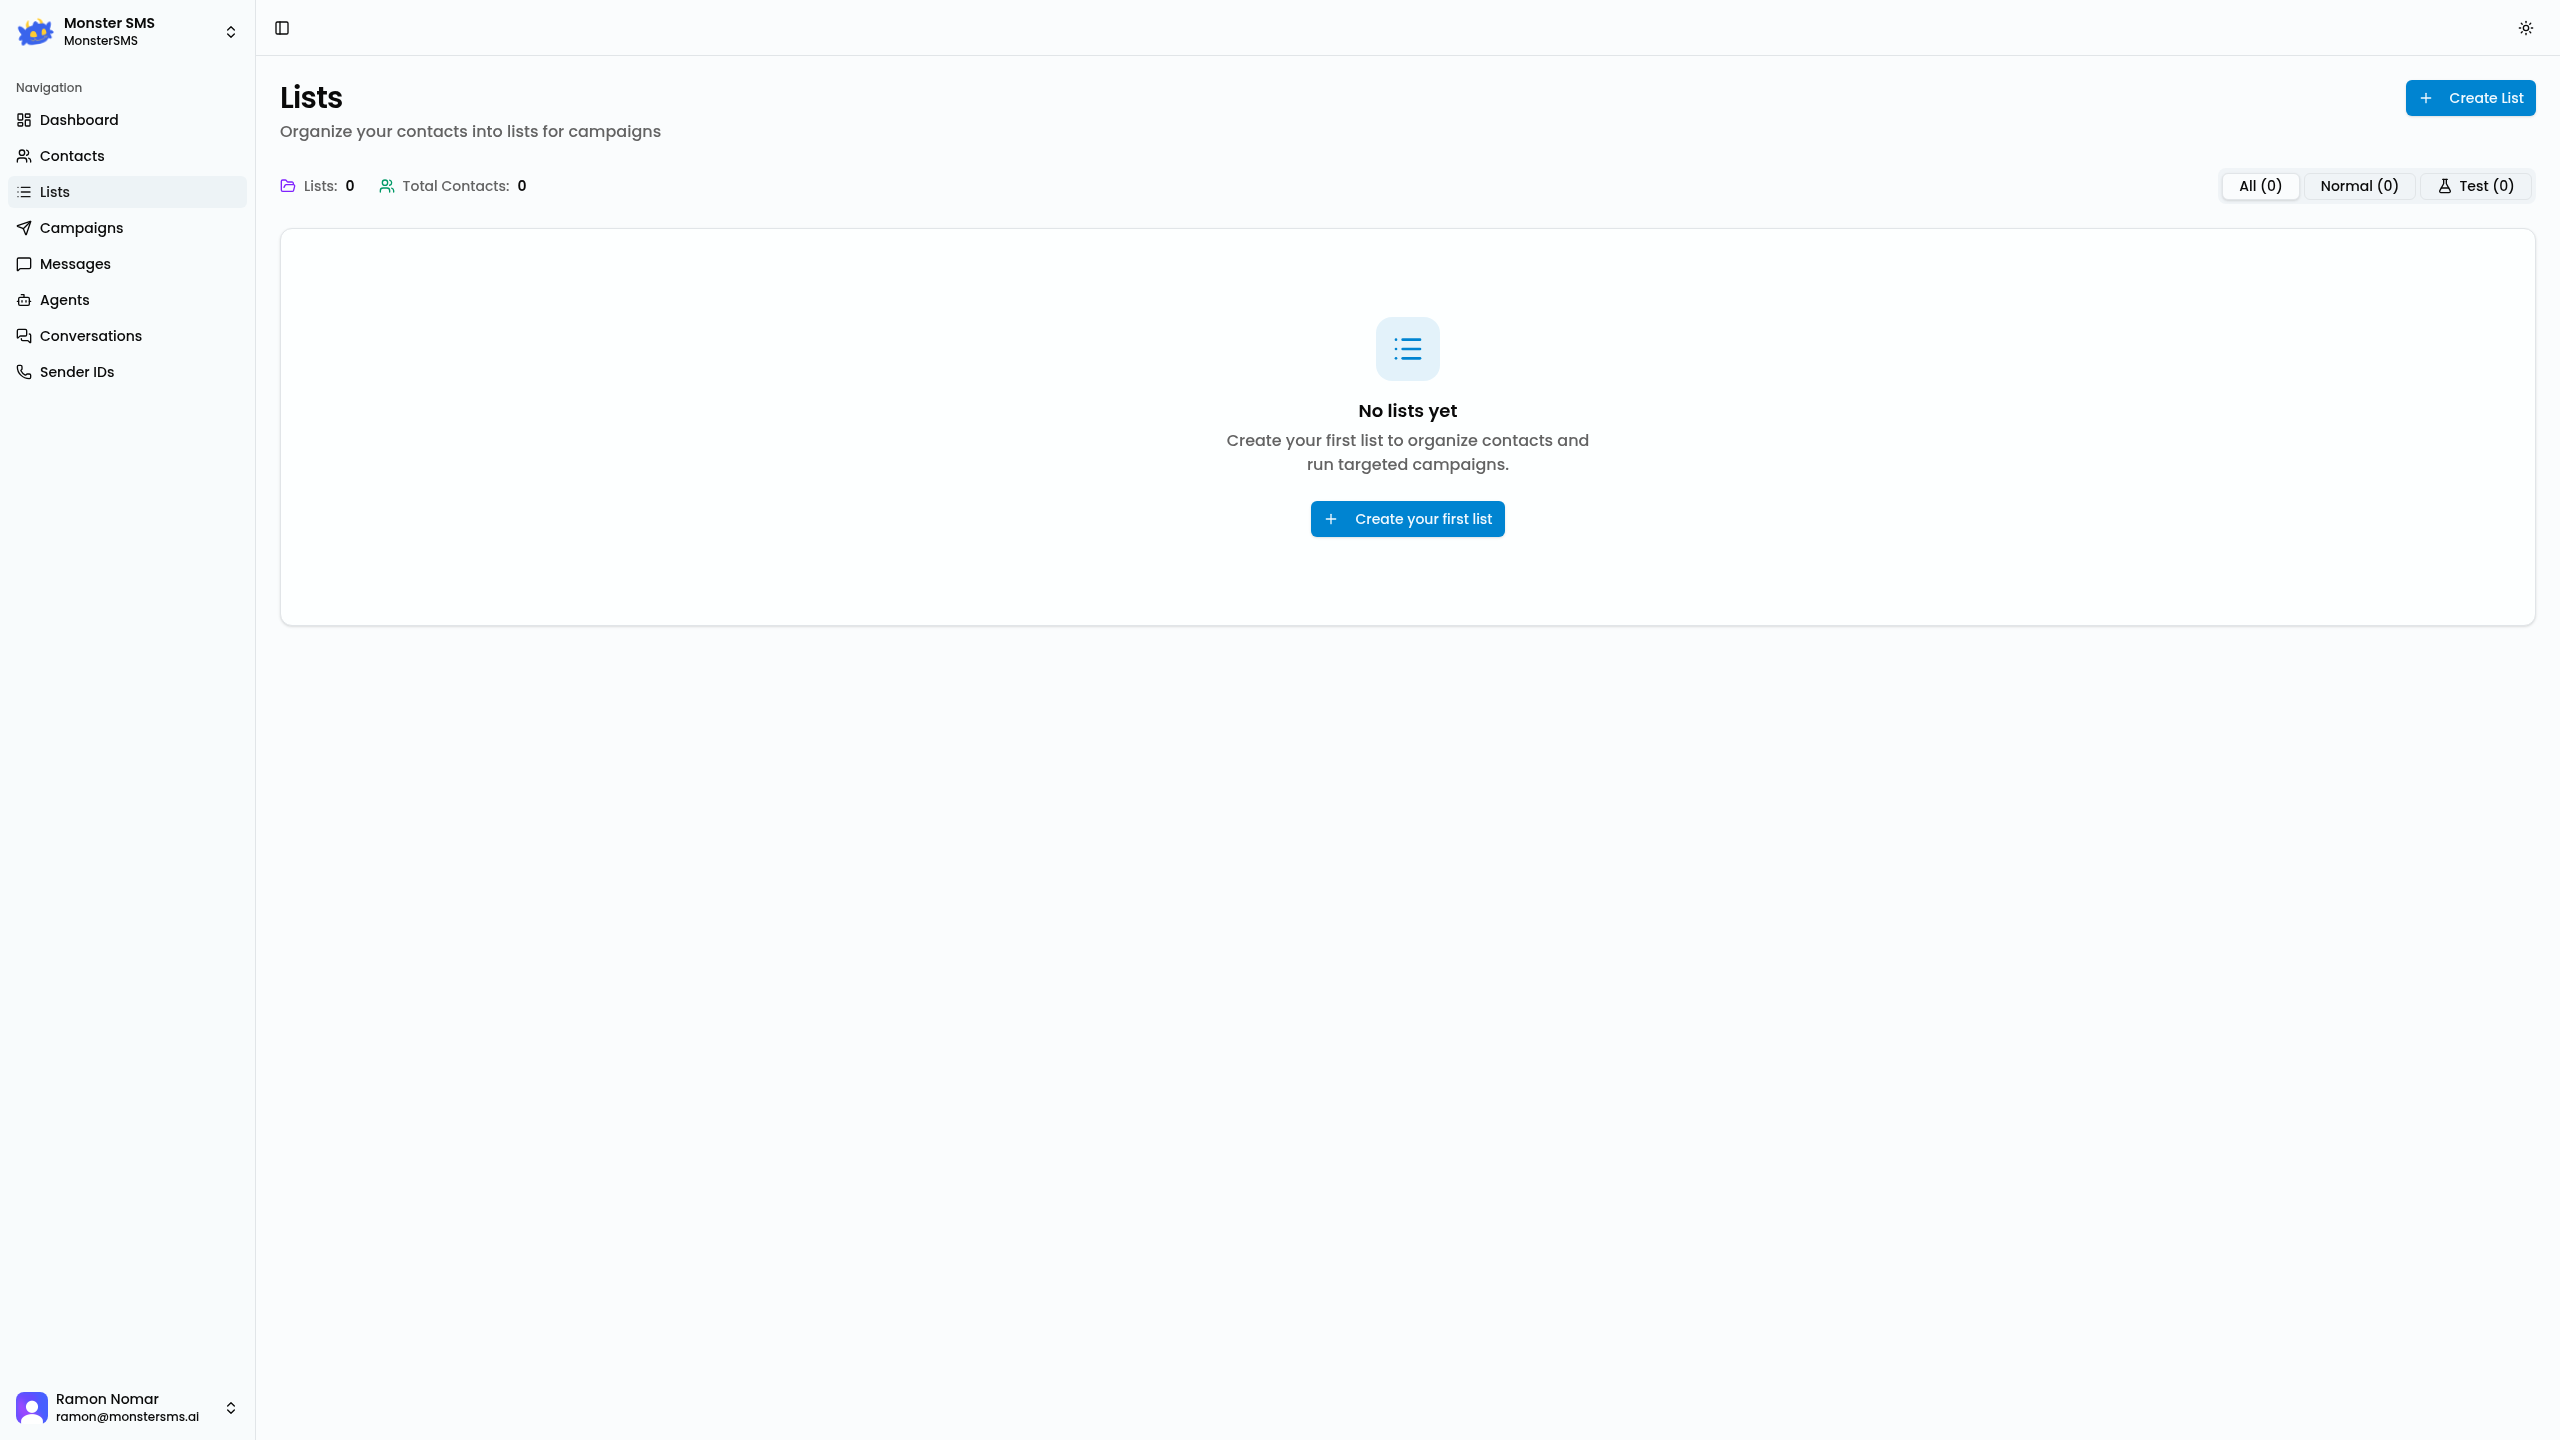Click Create your first list button
Image resolution: width=2560 pixels, height=1440 pixels.
coord(1407,519)
